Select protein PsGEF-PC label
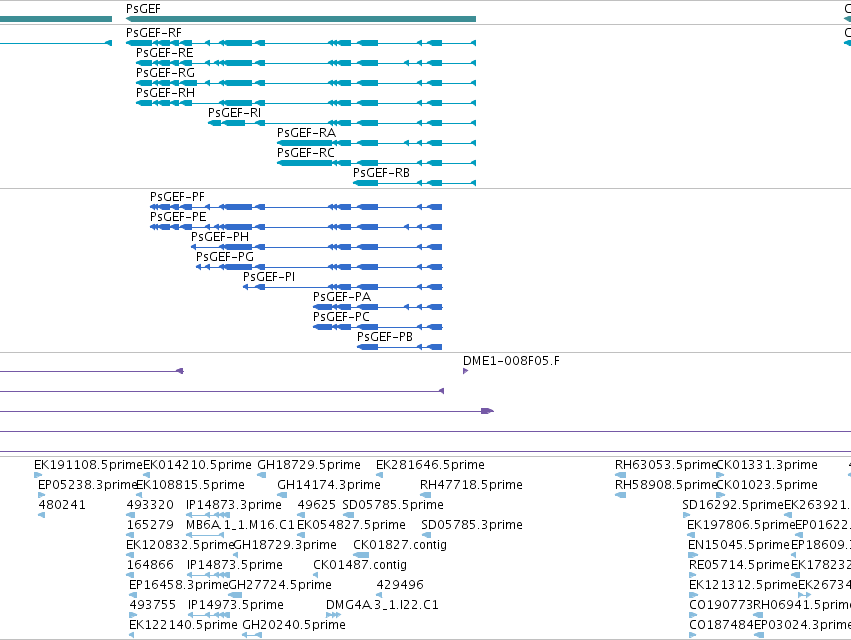Image resolution: width=851 pixels, height=640 pixels. [x=341, y=318]
